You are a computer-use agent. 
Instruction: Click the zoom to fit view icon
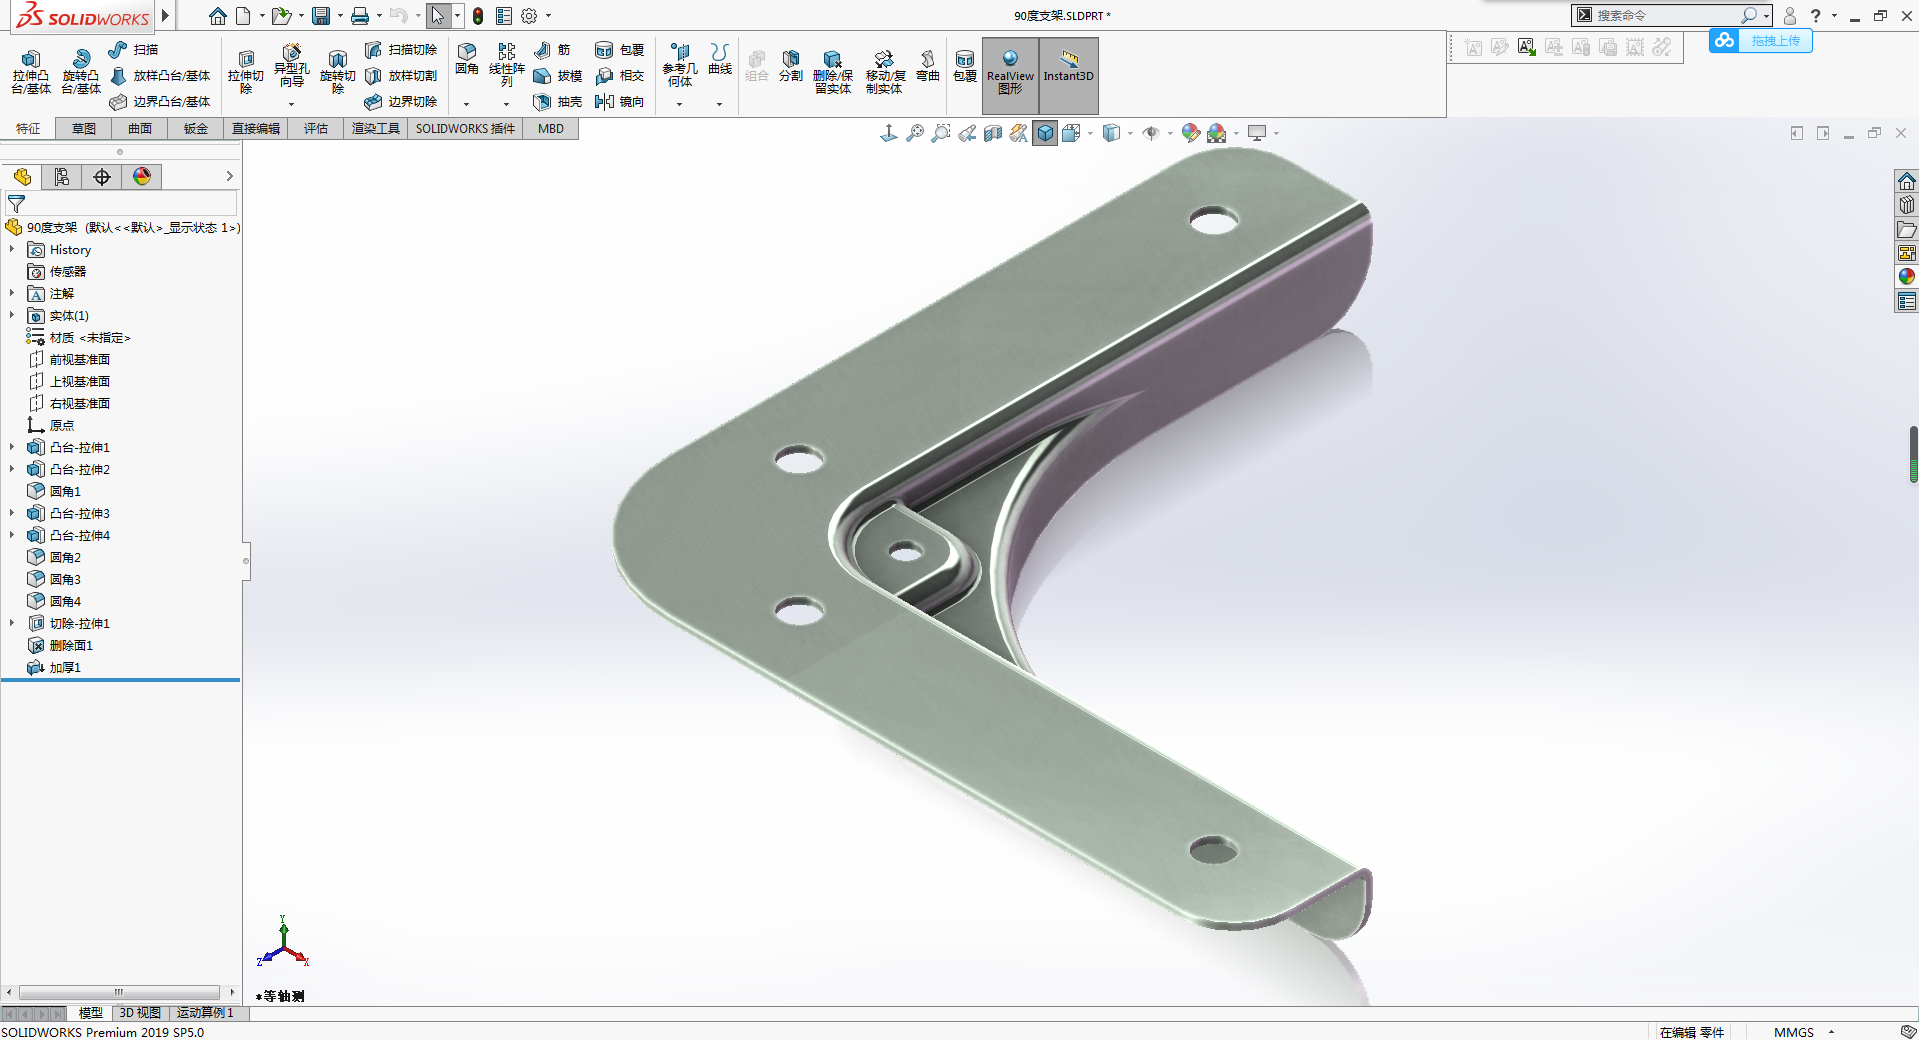[915, 133]
